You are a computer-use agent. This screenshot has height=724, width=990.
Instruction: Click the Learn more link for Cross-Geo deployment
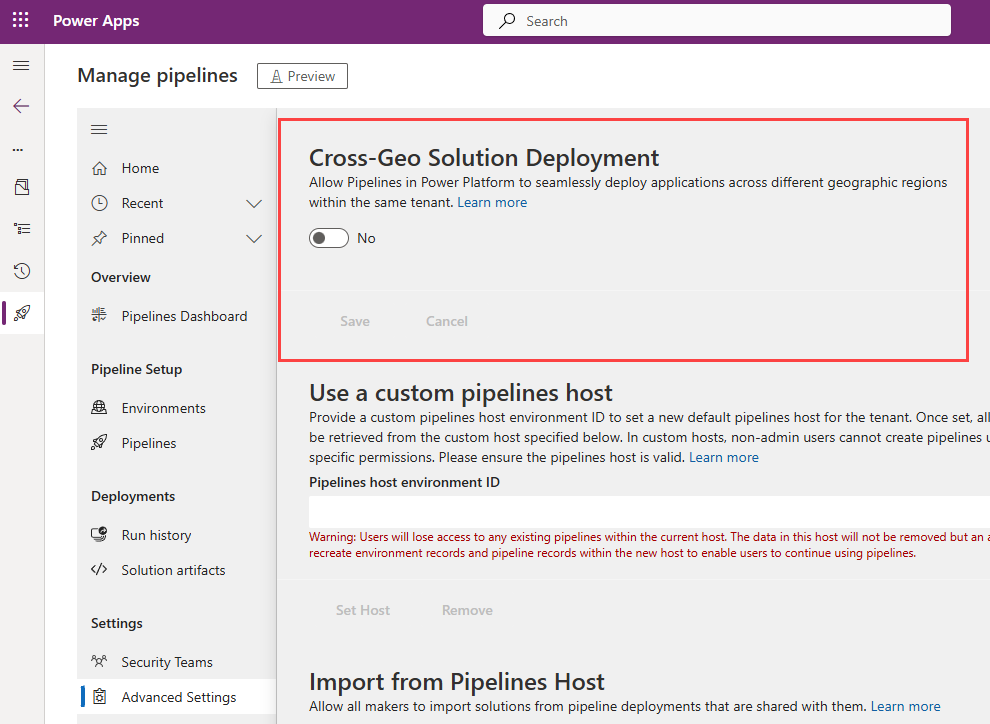coord(492,202)
